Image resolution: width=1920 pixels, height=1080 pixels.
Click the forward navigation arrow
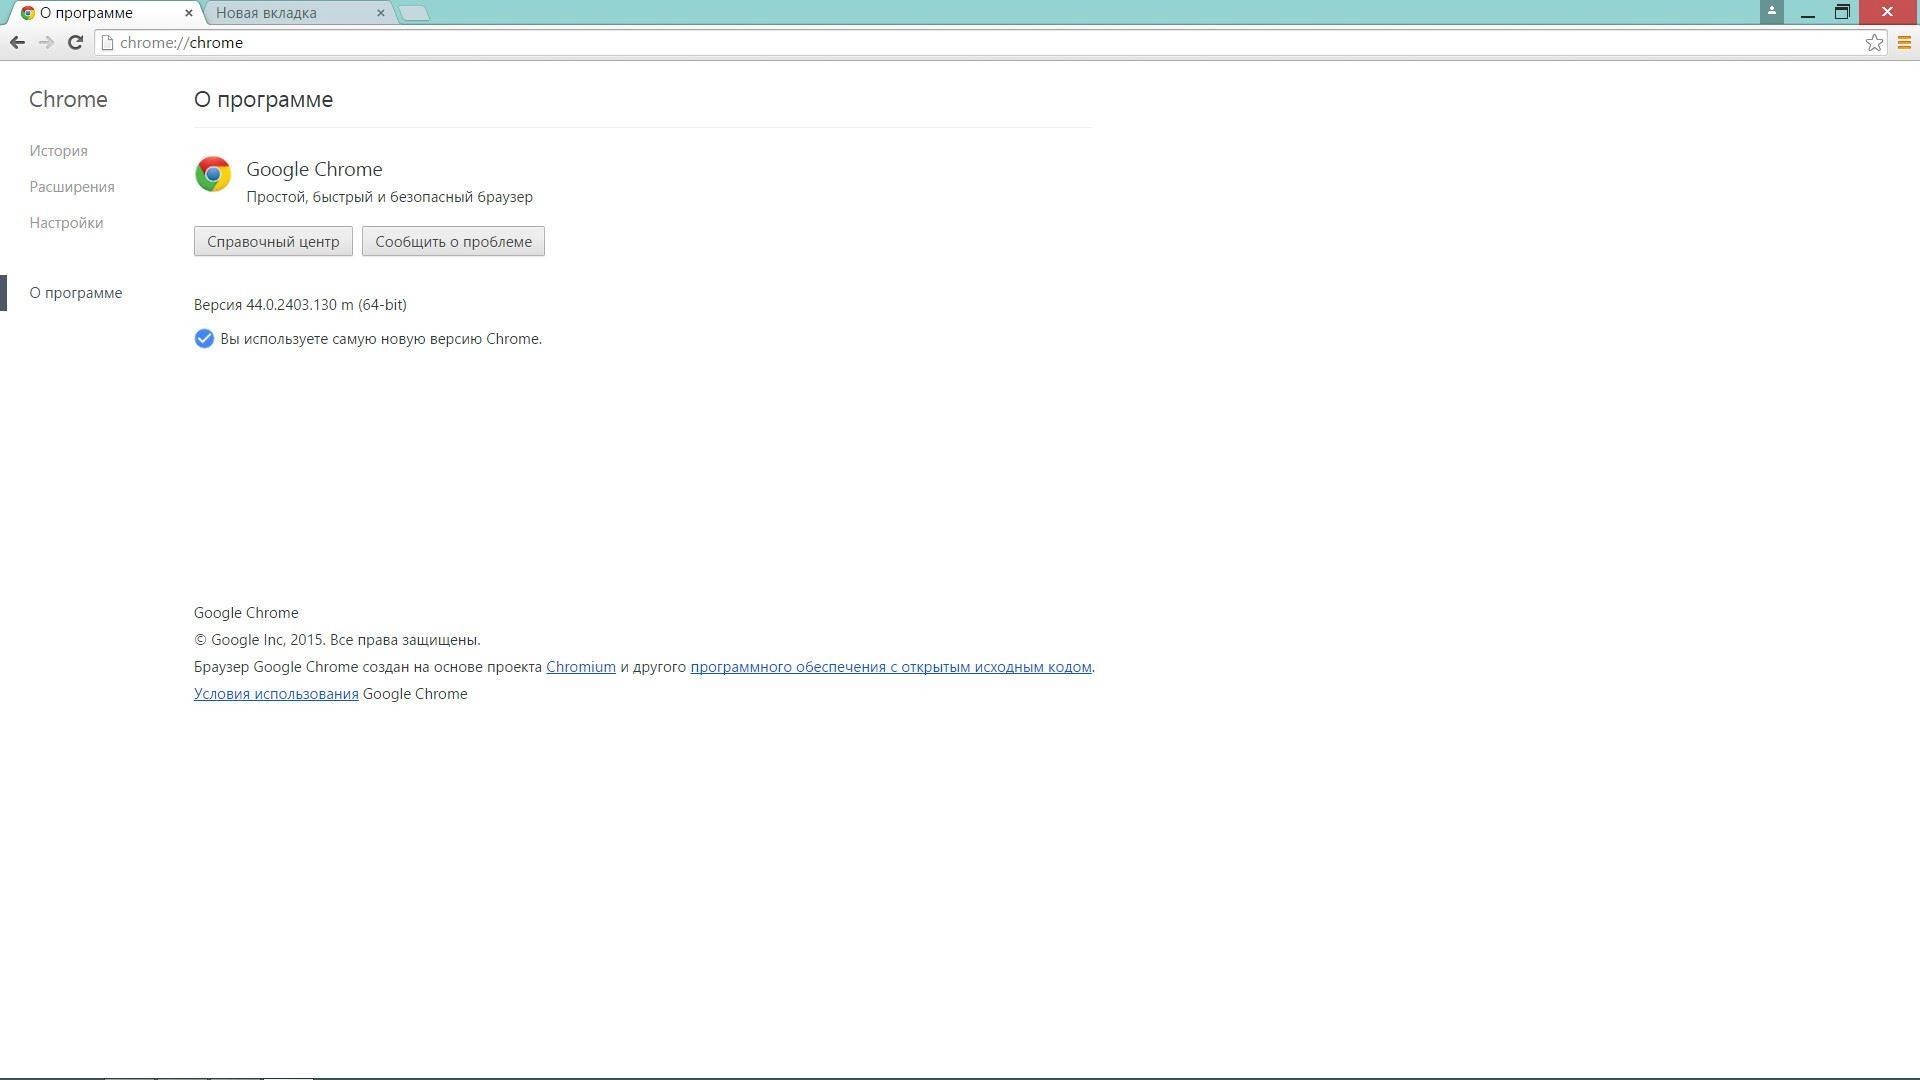(46, 42)
